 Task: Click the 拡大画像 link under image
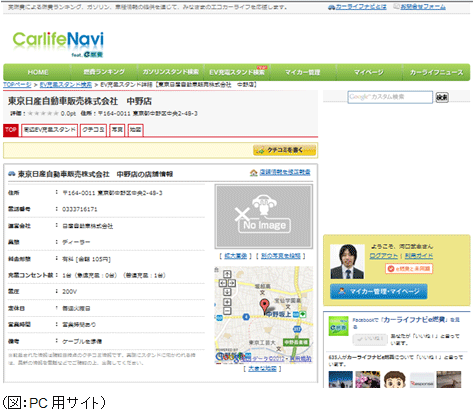[236, 256]
